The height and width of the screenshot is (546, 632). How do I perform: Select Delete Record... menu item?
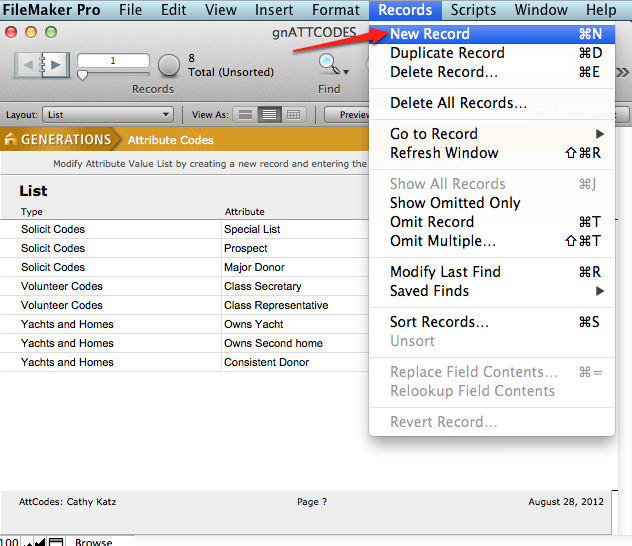click(492, 72)
